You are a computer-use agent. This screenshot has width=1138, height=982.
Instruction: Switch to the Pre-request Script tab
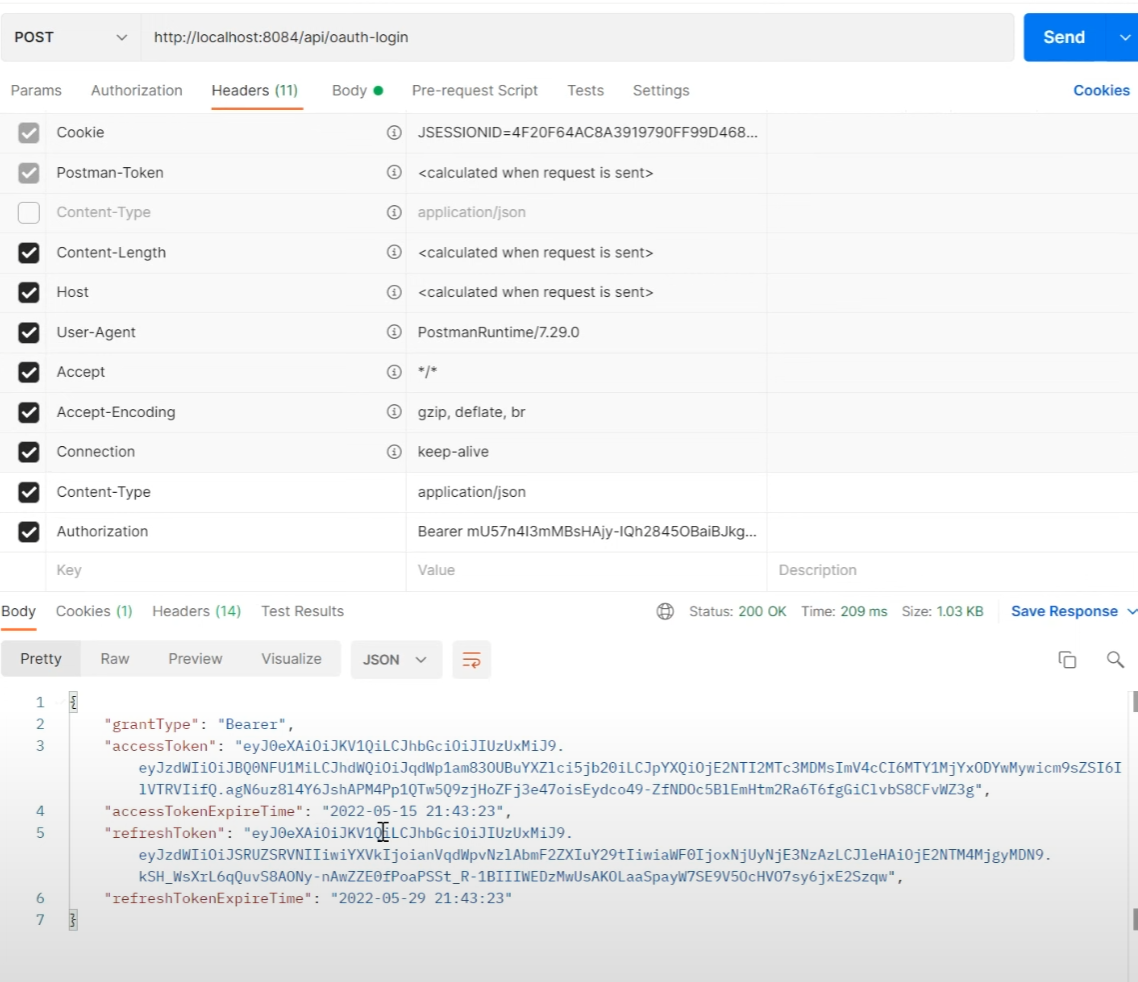coord(474,90)
